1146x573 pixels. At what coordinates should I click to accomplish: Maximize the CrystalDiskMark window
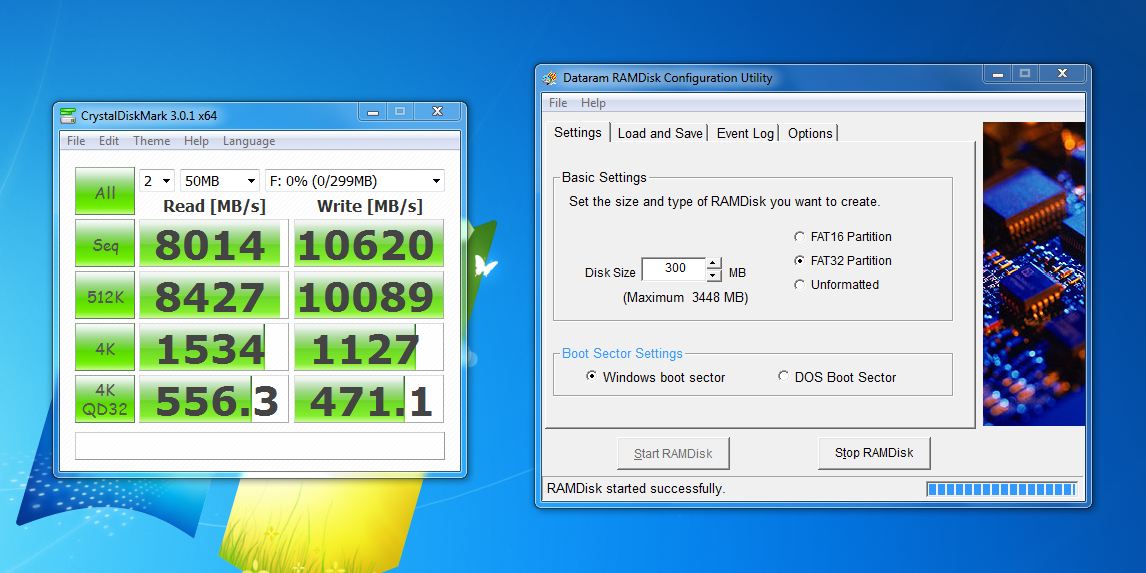[400, 112]
